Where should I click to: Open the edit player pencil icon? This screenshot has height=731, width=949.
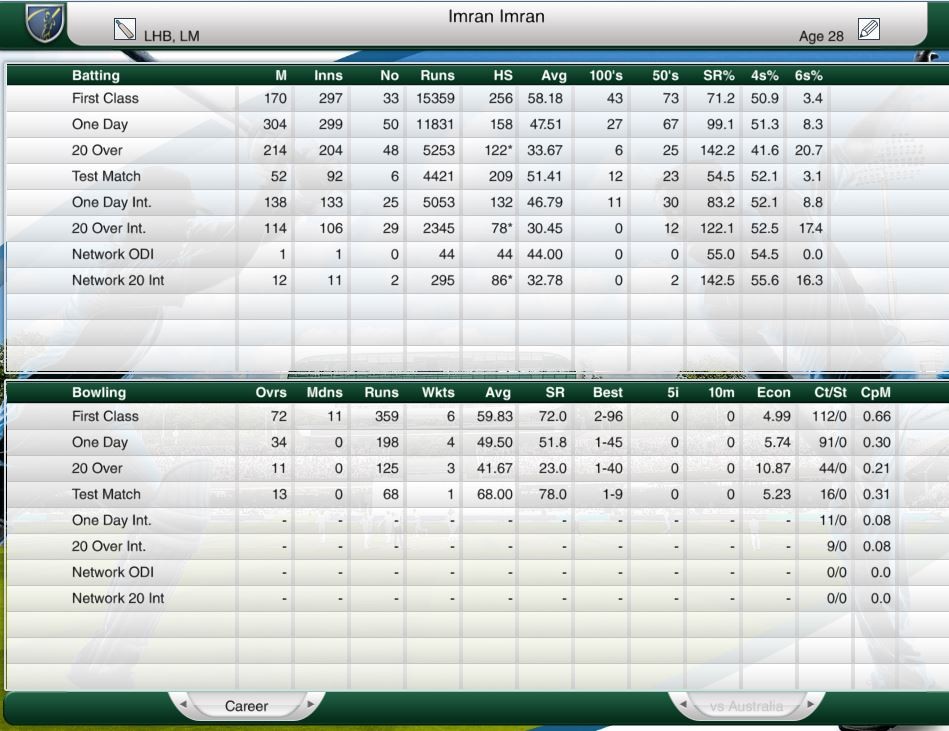tap(869, 29)
